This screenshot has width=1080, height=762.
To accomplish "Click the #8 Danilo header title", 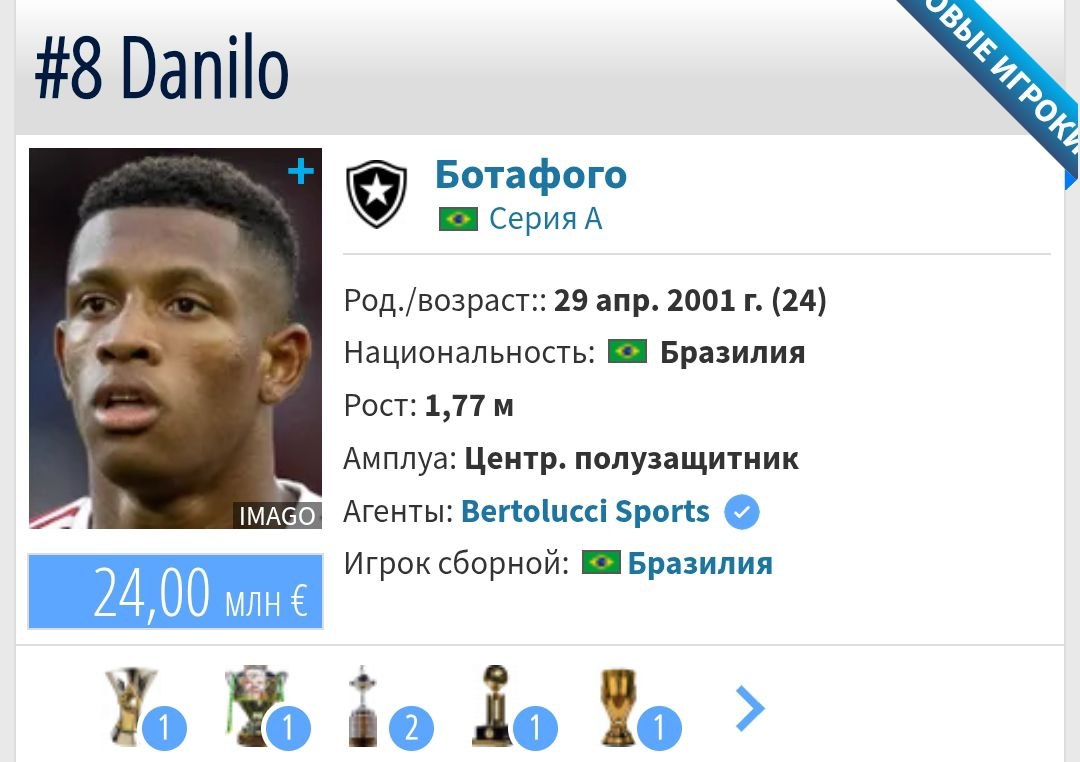I will pos(161,68).
